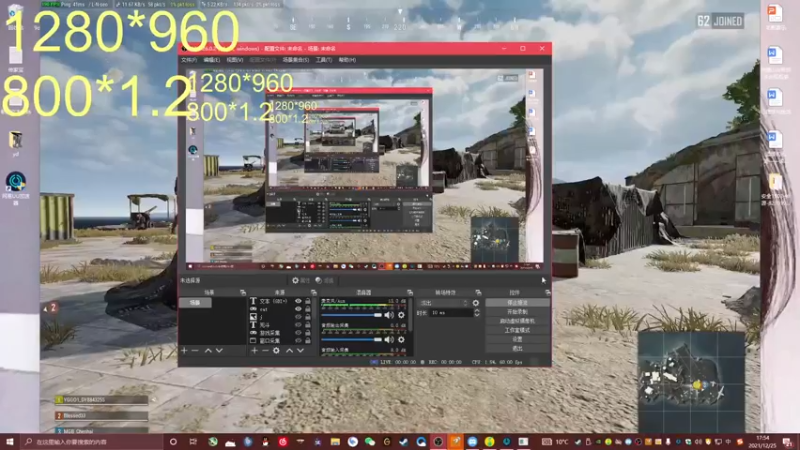Click the remove scene minus icon
Viewport: 800px width, 450px height.
195,351
